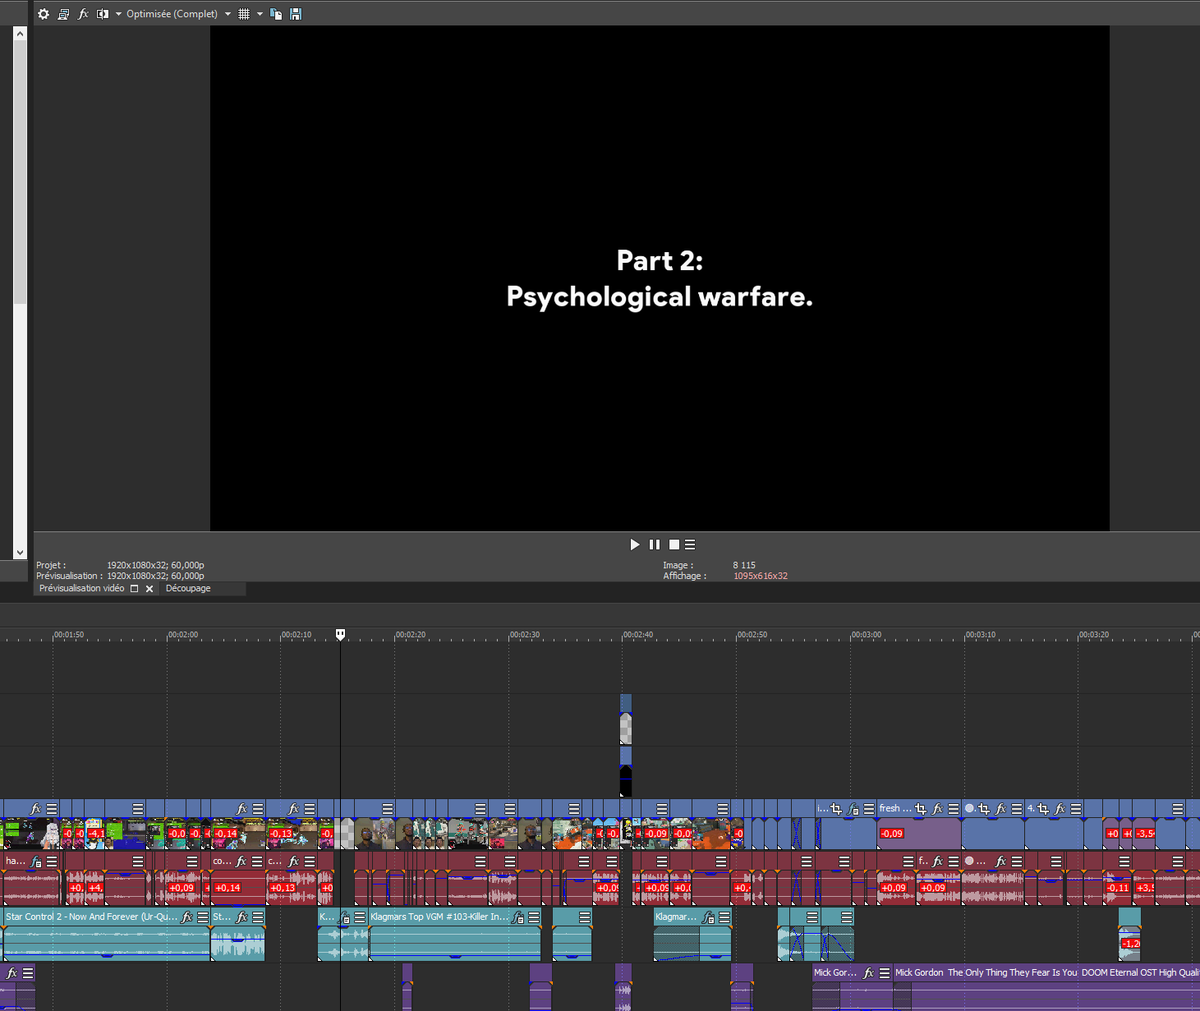Click the Image frame value 8 115
Viewport: 1200px width, 1011px height.
(744, 565)
